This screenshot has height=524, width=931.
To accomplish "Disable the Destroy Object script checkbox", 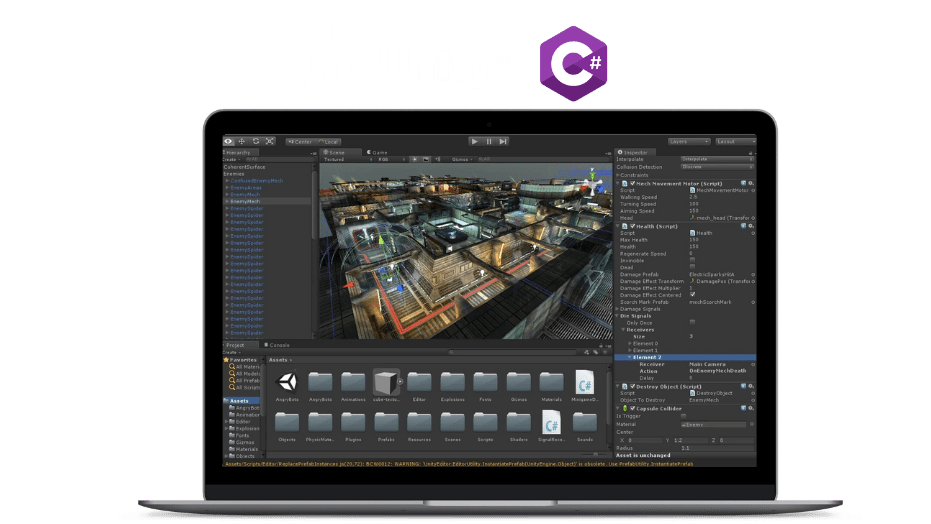I will (x=632, y=386).
